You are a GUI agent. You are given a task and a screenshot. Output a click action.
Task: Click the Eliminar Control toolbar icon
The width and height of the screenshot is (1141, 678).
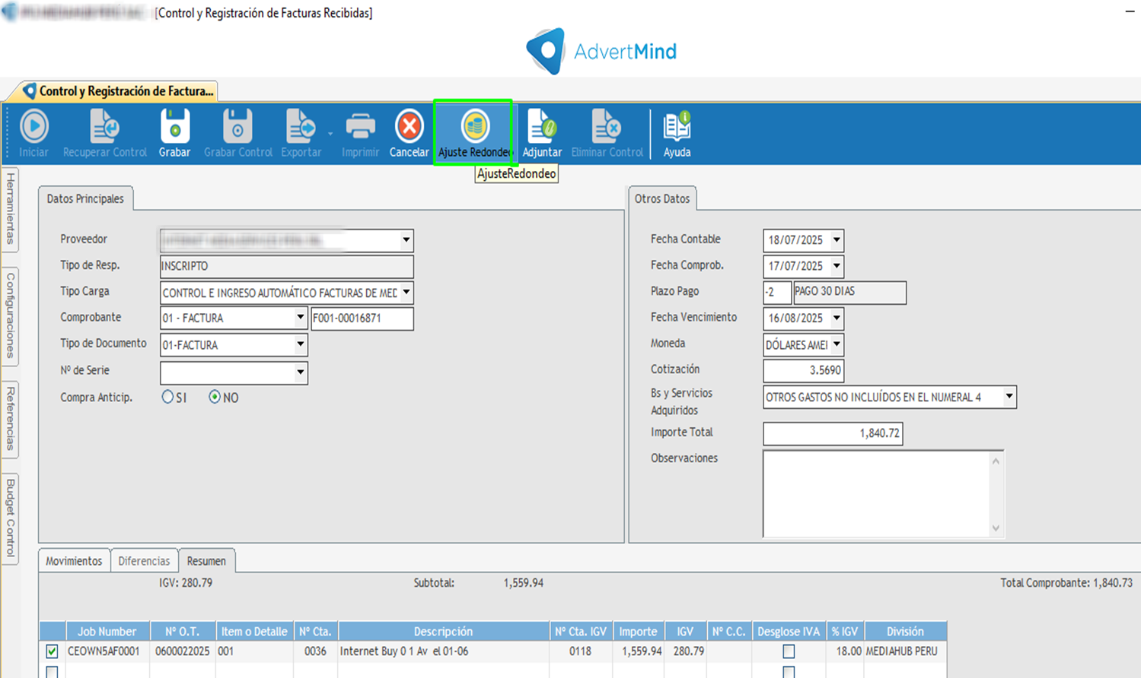[x=606, y=127]
